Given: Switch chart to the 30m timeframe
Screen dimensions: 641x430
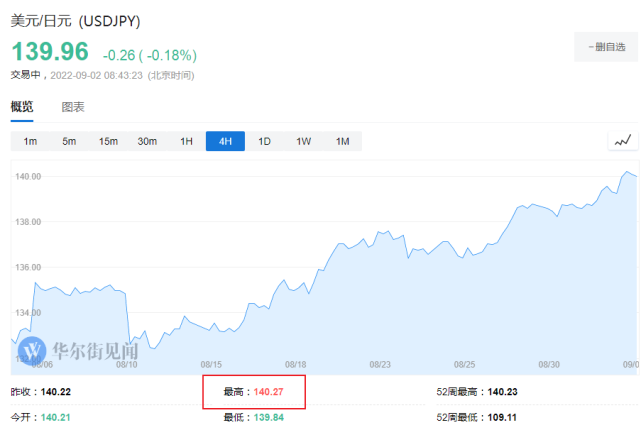Looking at the screenshot, I should click(x=147, y=141).
